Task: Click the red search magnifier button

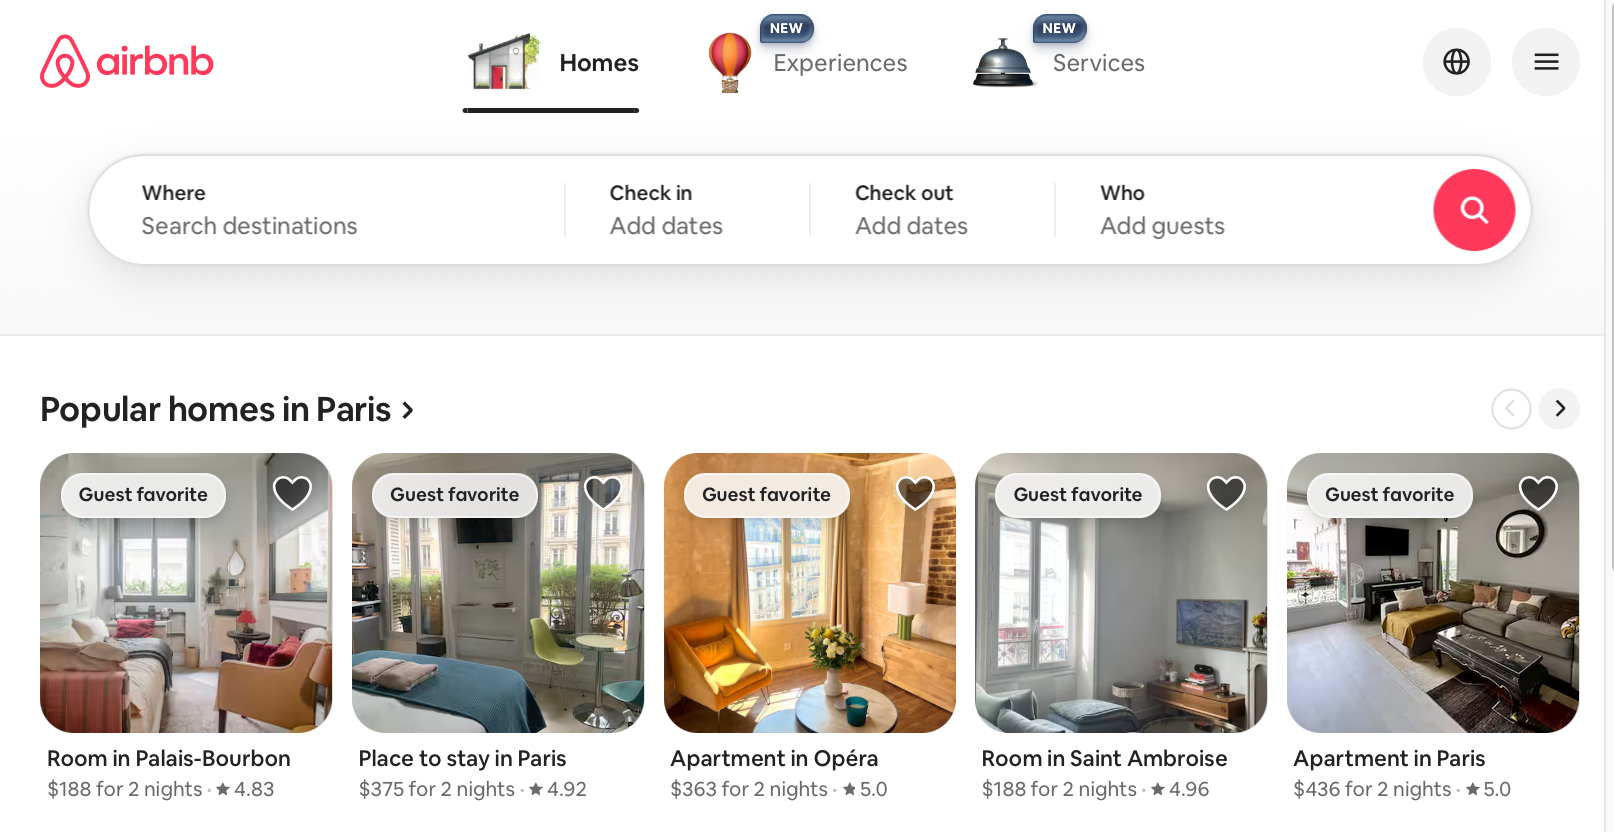Action: [x=1474, y=210]
